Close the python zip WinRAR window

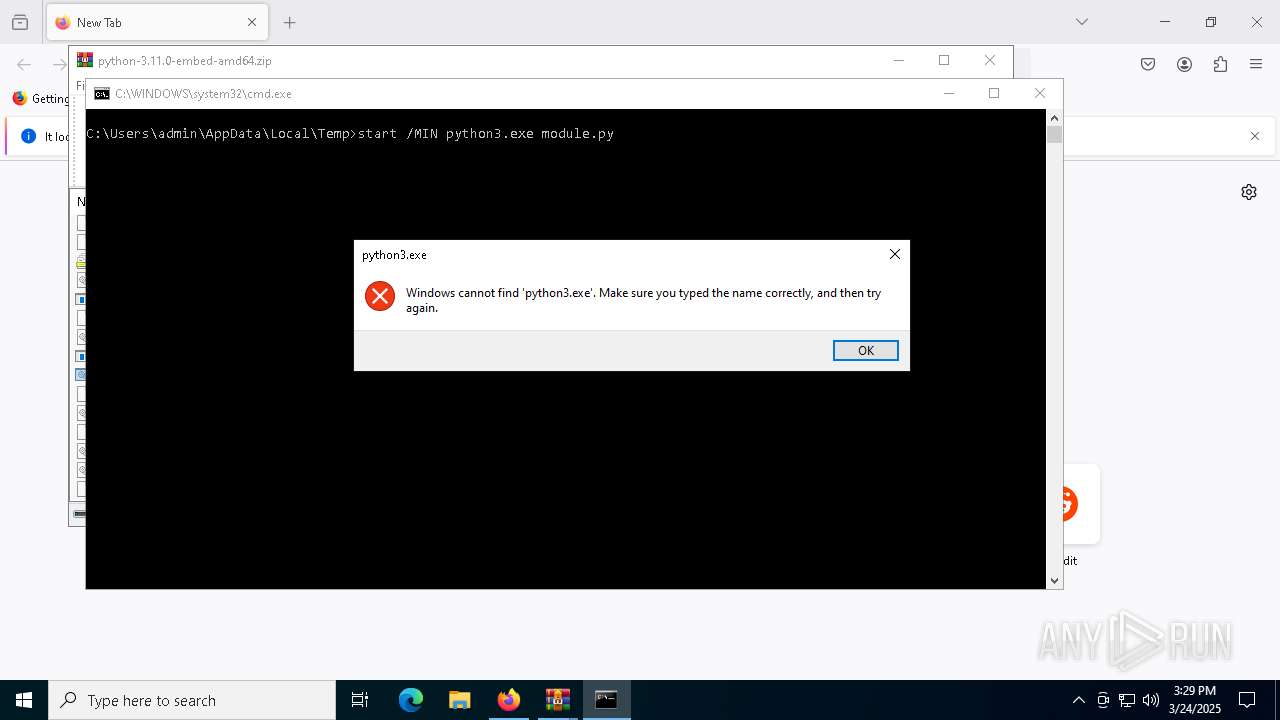tap(990, 60)
